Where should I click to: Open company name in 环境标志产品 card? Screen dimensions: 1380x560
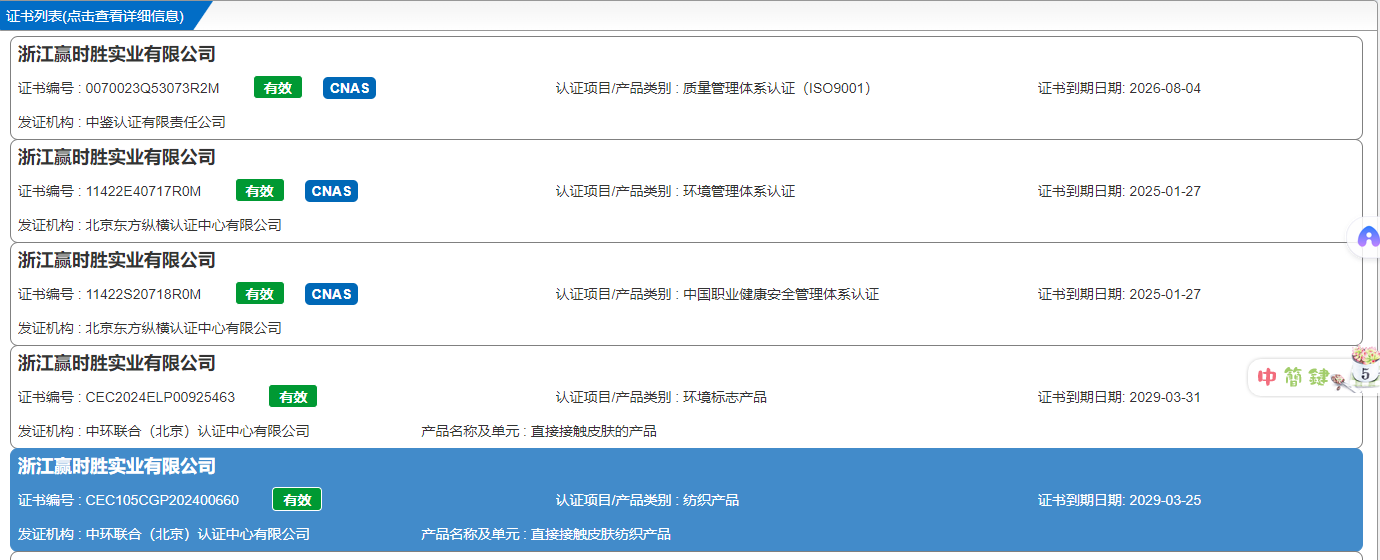(x=117, y=363)
